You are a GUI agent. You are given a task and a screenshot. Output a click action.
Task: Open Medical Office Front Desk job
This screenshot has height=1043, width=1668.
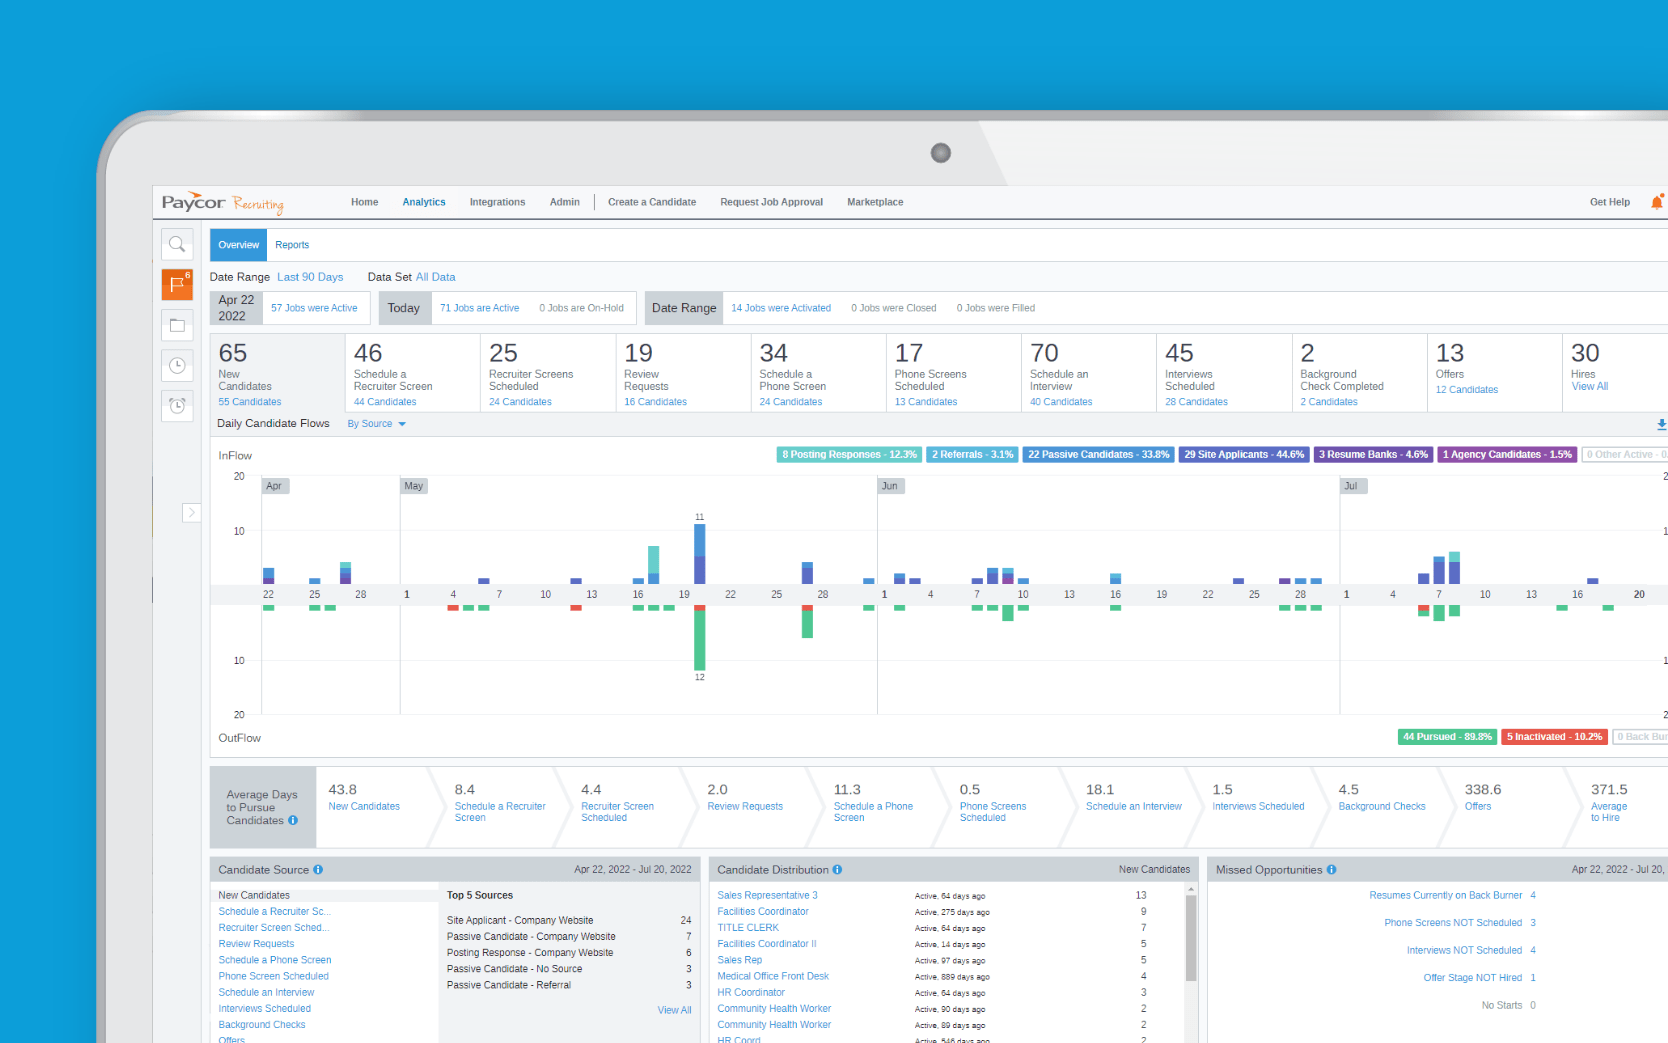[x=773, y=976]
